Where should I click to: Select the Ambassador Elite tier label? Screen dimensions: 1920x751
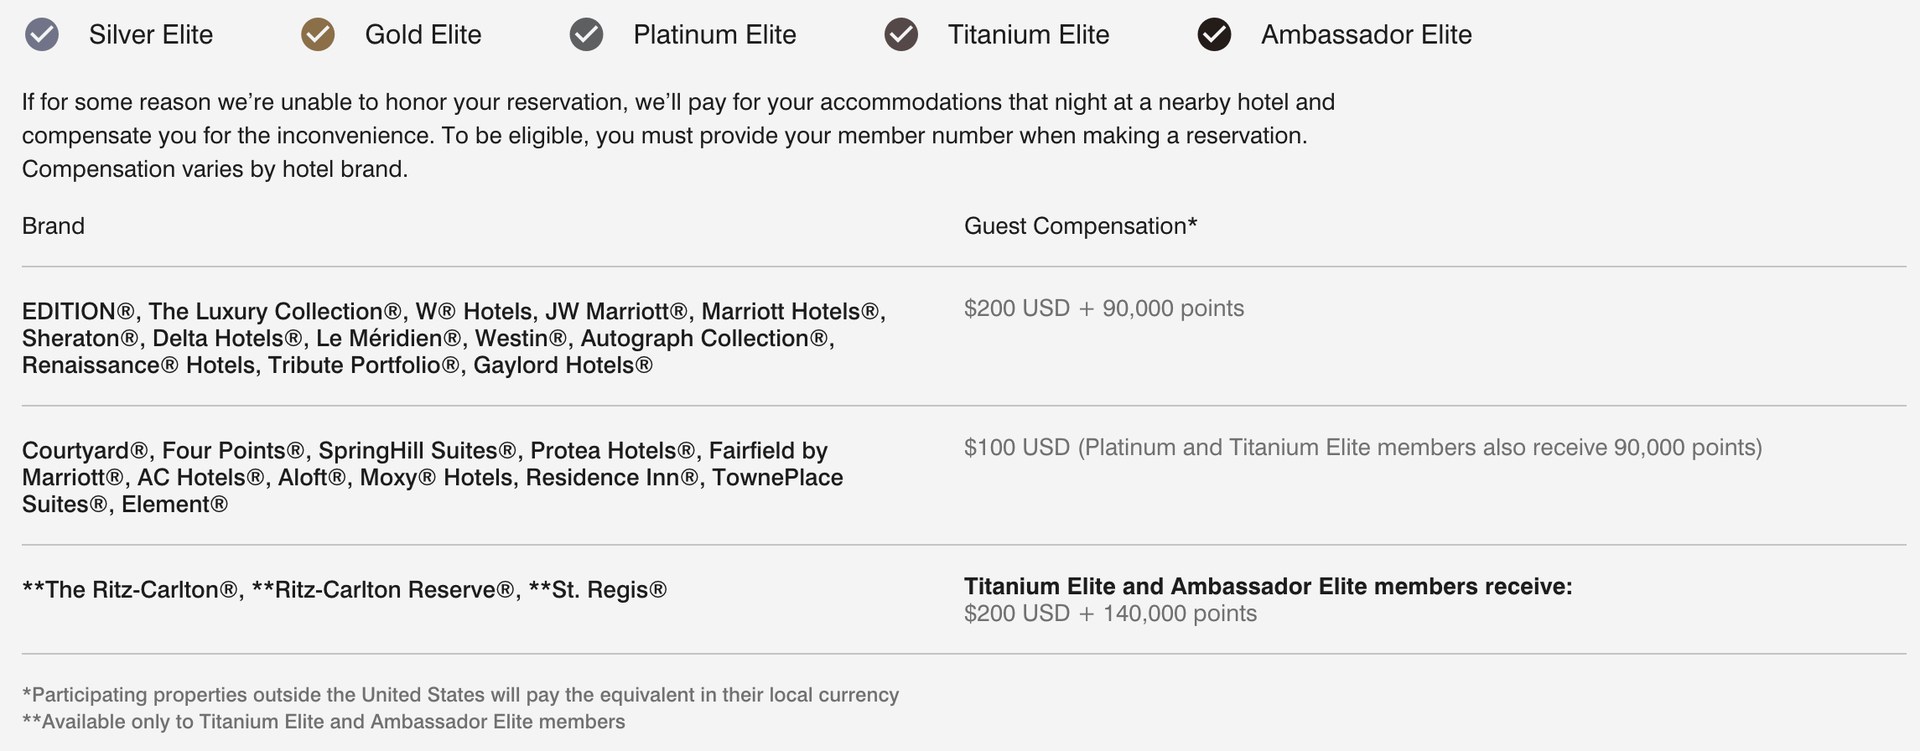coord(1366,33)
